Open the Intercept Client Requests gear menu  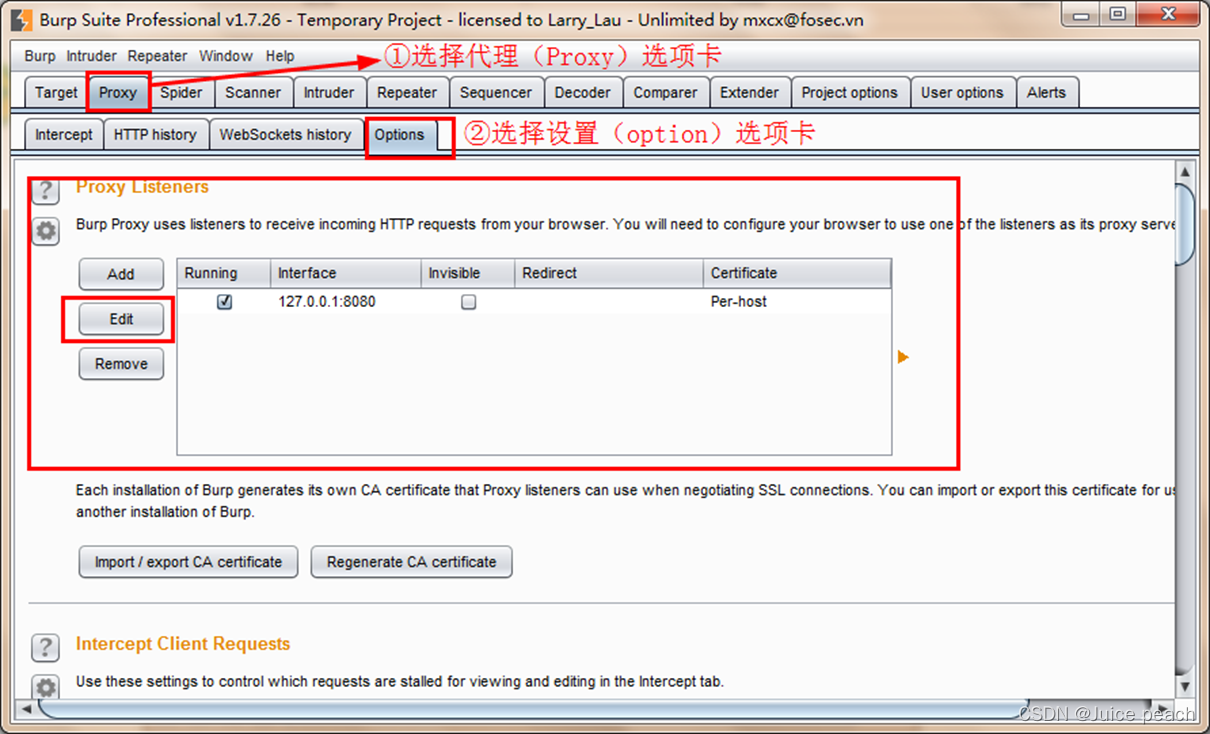click(46, 686)
